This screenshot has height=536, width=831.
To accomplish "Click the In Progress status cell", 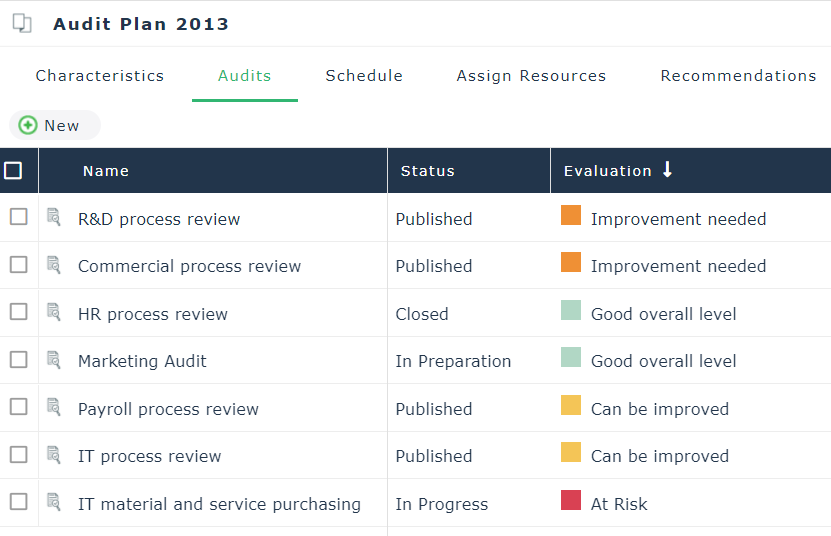I will (441, 504).
